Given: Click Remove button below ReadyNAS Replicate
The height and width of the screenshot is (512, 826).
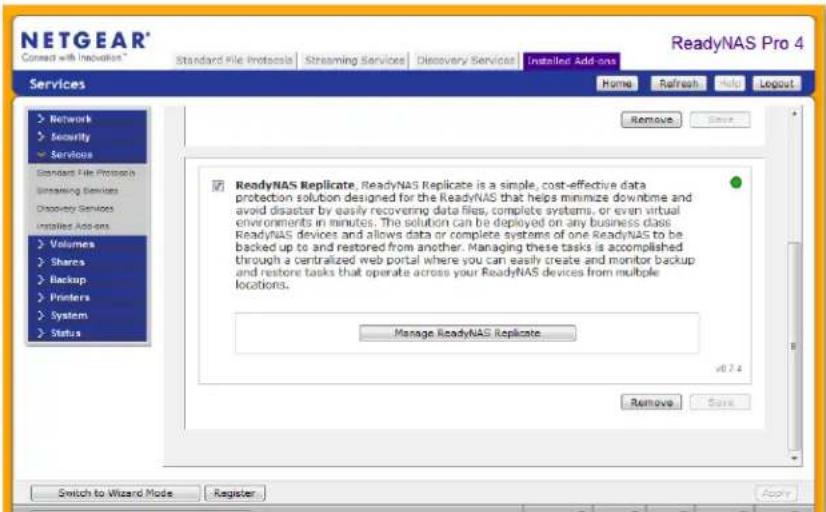Looking at the screenshot, I should point(651,402).
